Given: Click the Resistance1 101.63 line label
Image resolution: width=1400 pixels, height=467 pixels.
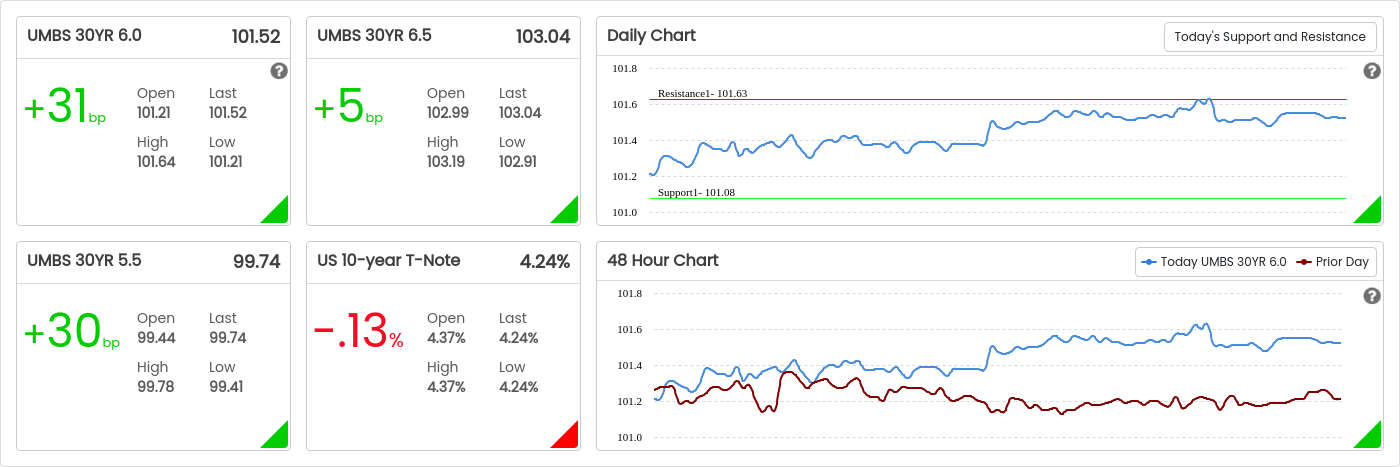Looking at the screenshot, I should click(x=702, y=93).
